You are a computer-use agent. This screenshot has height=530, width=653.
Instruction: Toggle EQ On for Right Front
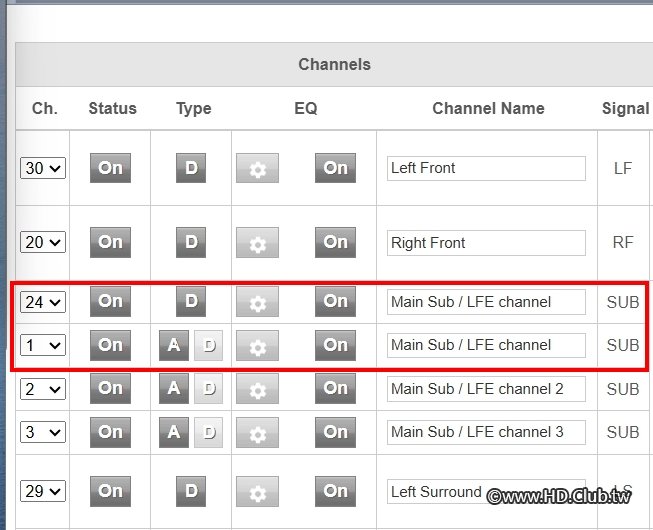point(335,242)
